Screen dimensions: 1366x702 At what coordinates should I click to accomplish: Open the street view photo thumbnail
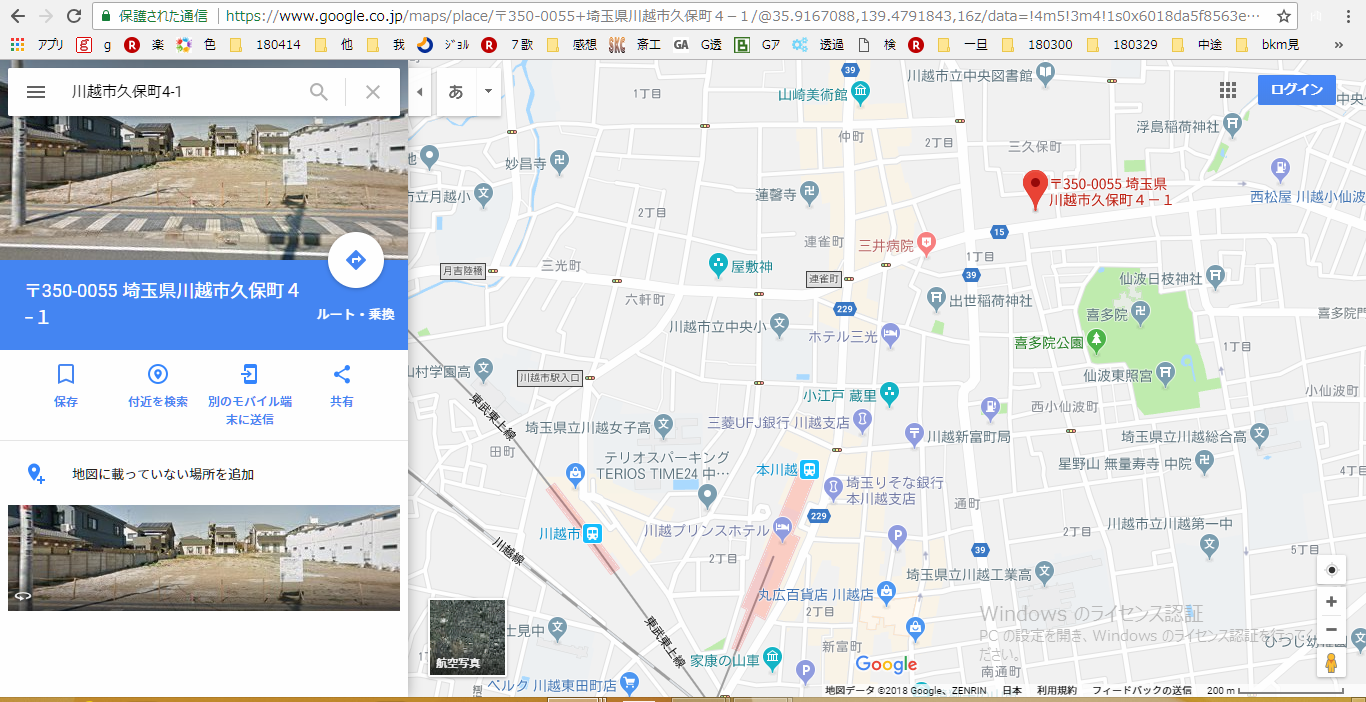click(x=204, y=557)
